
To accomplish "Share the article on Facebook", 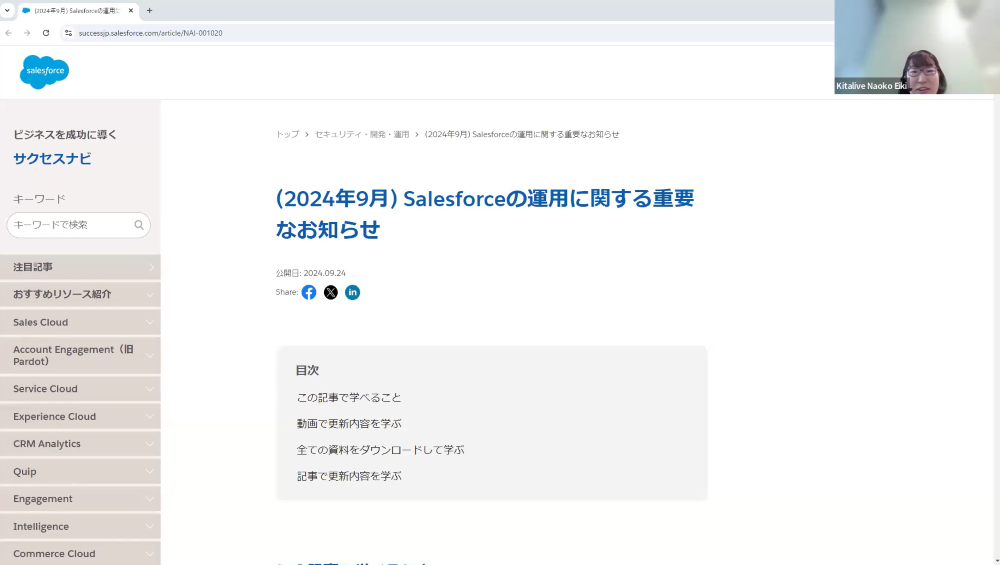I will [309, 293].
